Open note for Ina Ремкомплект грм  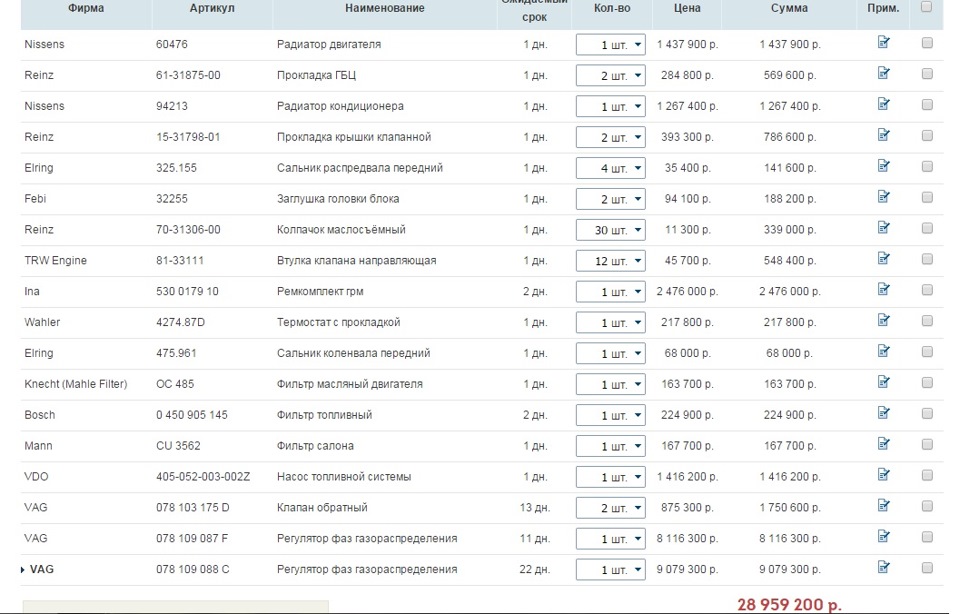point(883,289)
